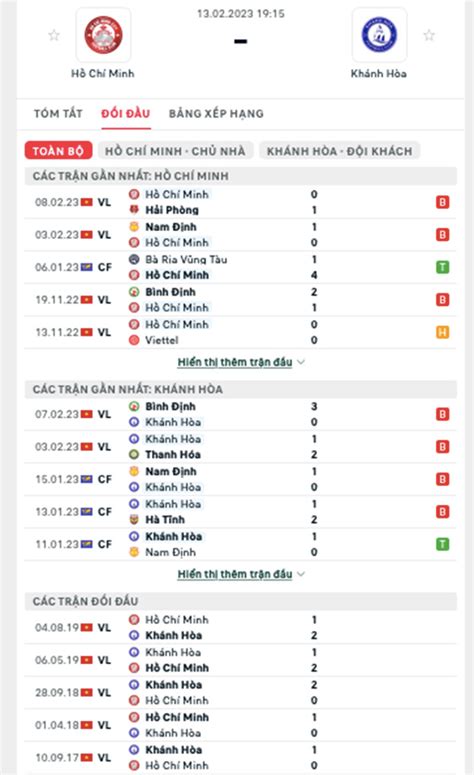Switch to the Bảng Xếp Hạng tab

(216, 114)
